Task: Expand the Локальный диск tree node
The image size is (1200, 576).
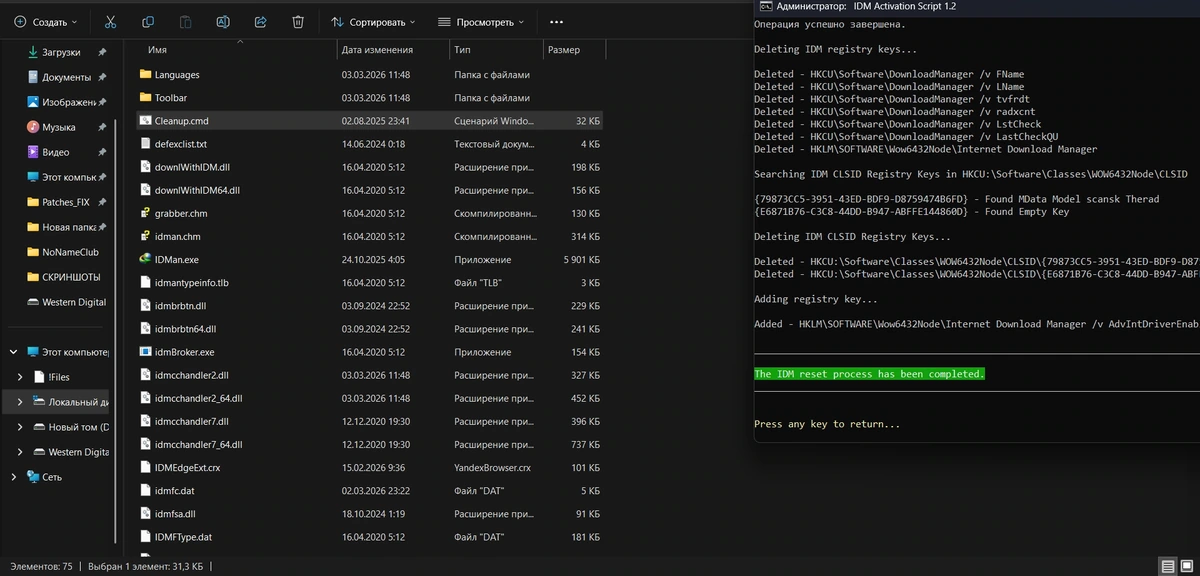Action: coord(21,402)
